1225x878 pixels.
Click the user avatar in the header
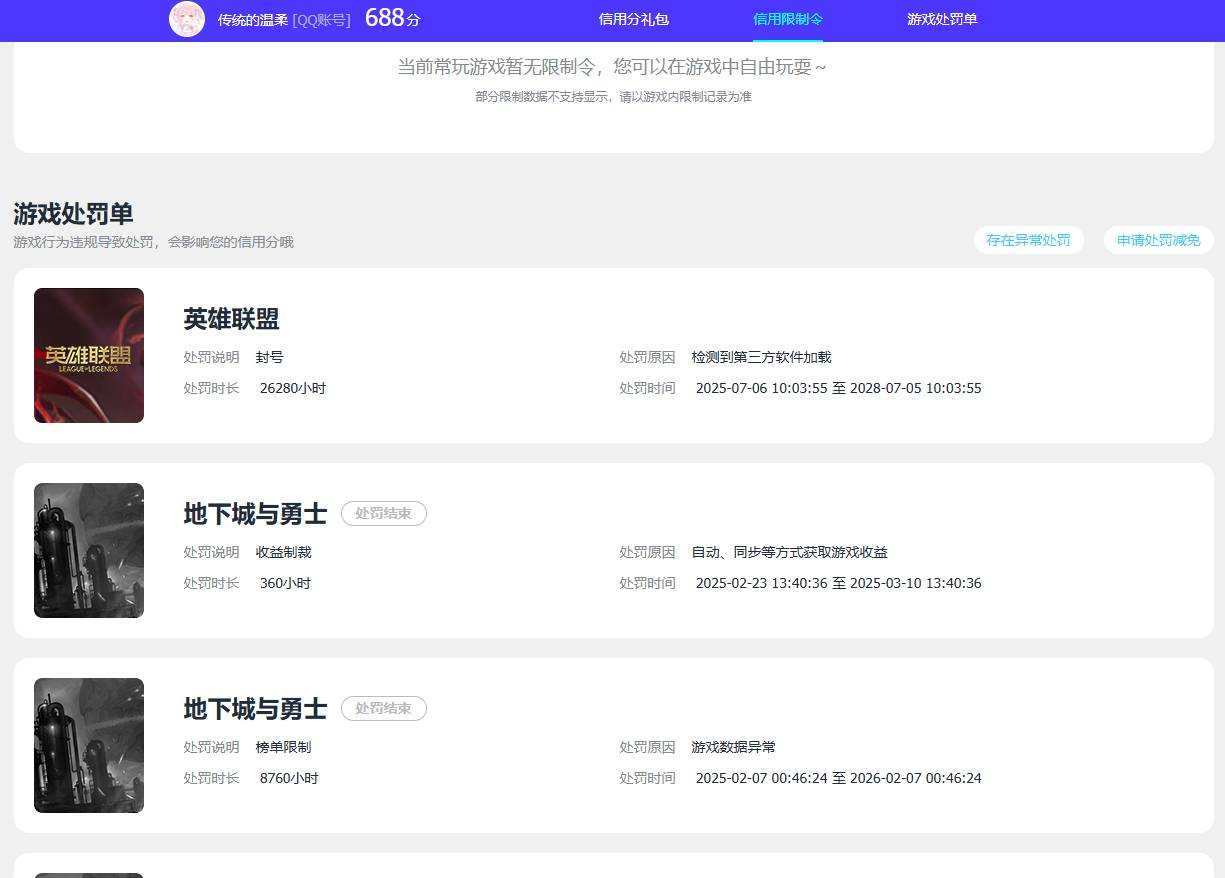(187, 19)
